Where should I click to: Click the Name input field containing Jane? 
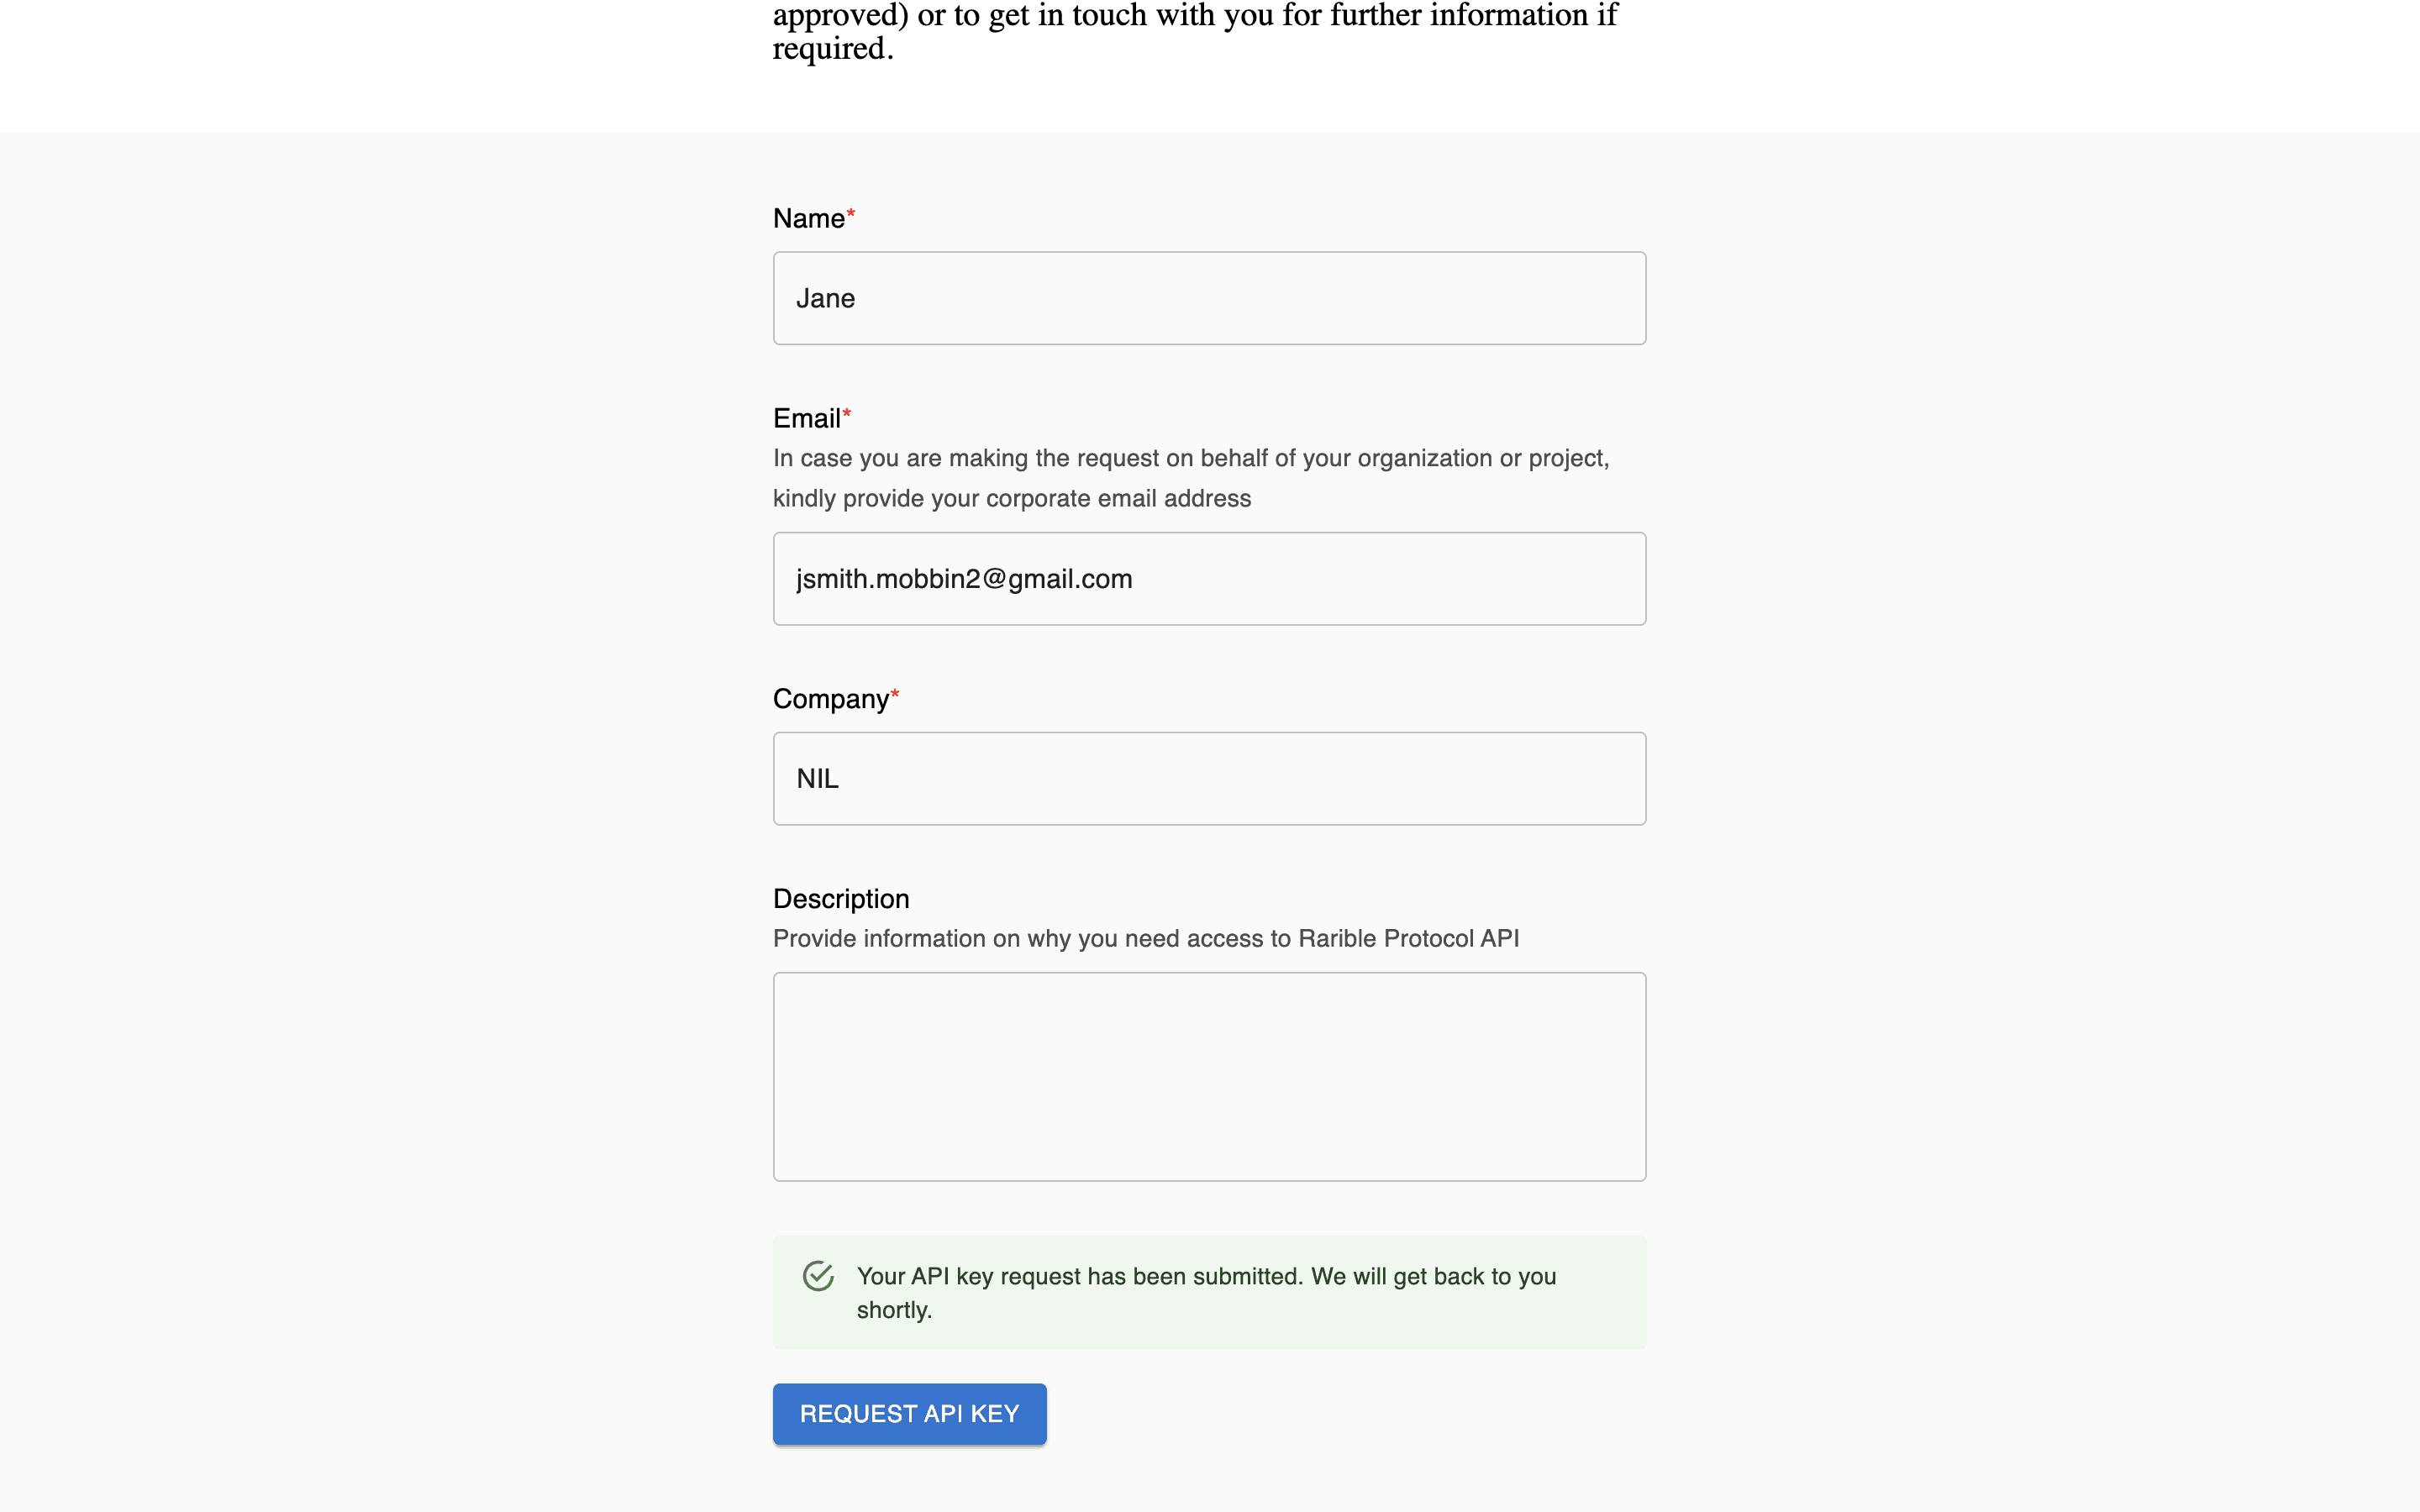[1209, 298]
